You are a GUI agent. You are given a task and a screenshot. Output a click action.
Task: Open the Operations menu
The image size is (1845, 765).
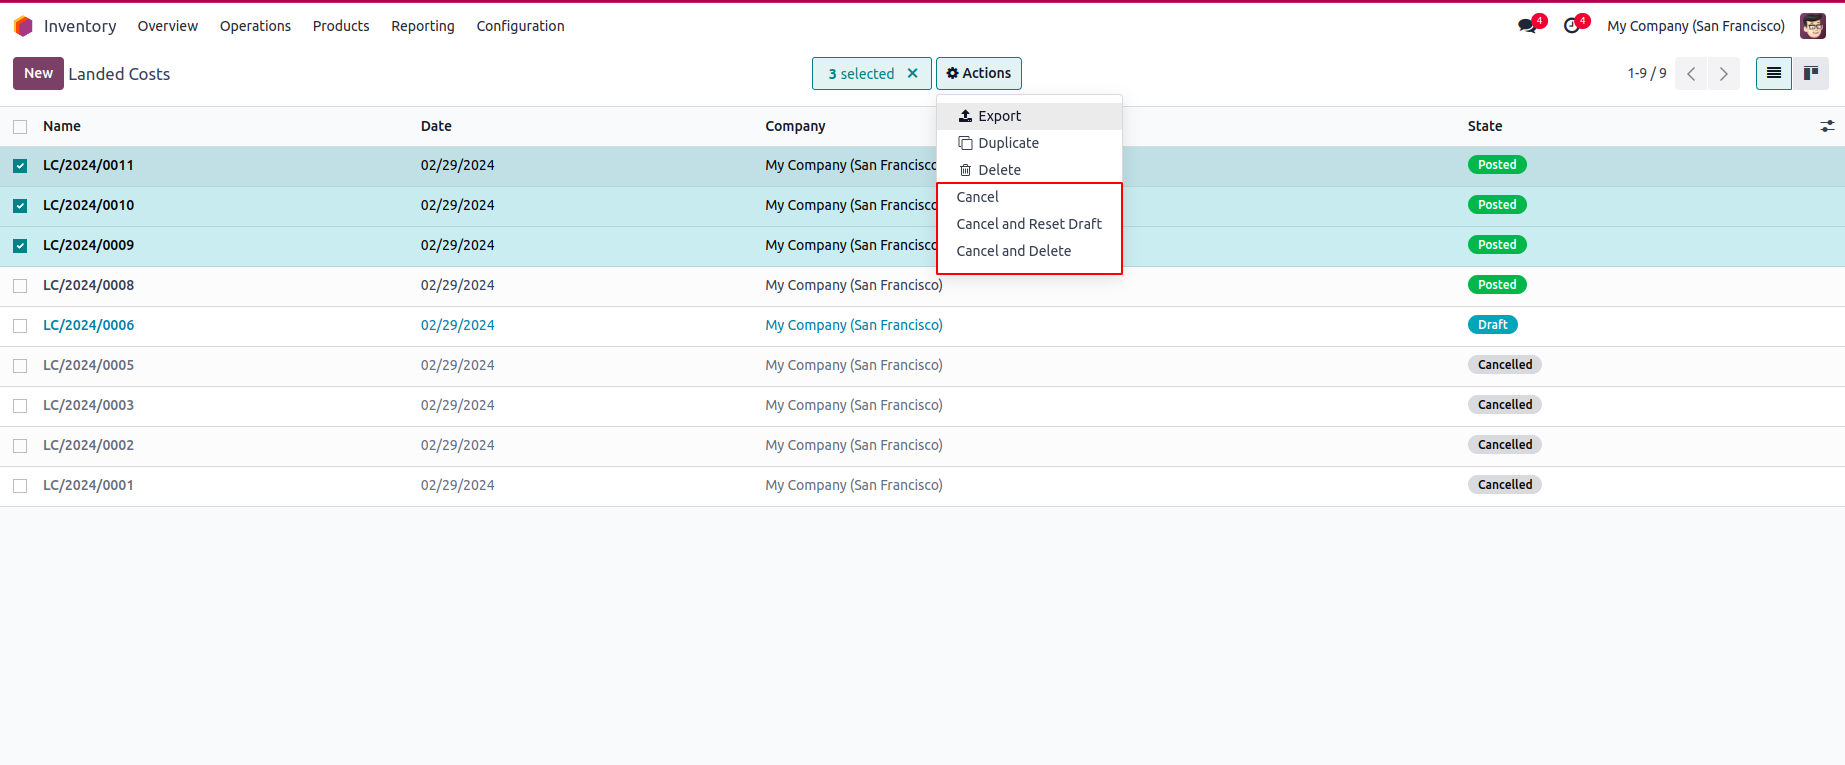255,26
